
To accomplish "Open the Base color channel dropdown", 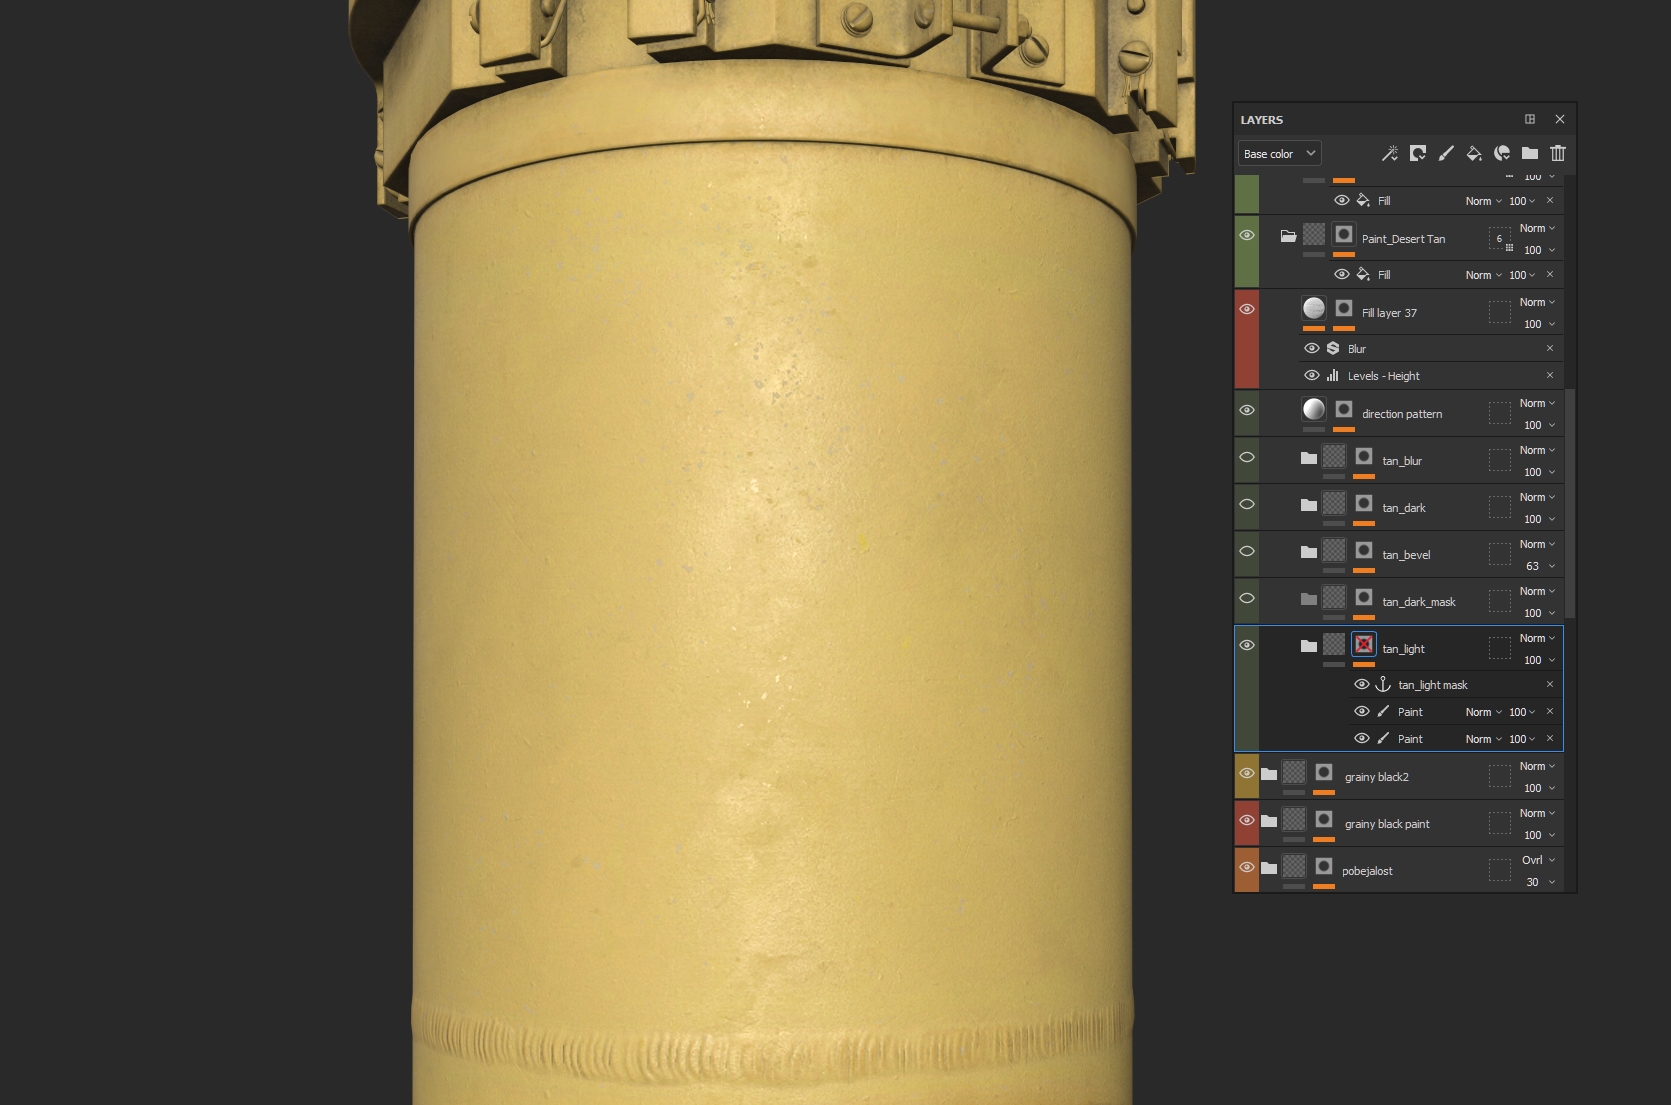I will coord(1279,153).
